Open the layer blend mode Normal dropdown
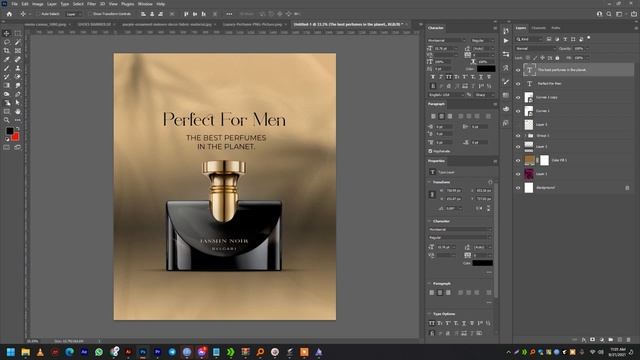The image size is (640, 360). 535,49
